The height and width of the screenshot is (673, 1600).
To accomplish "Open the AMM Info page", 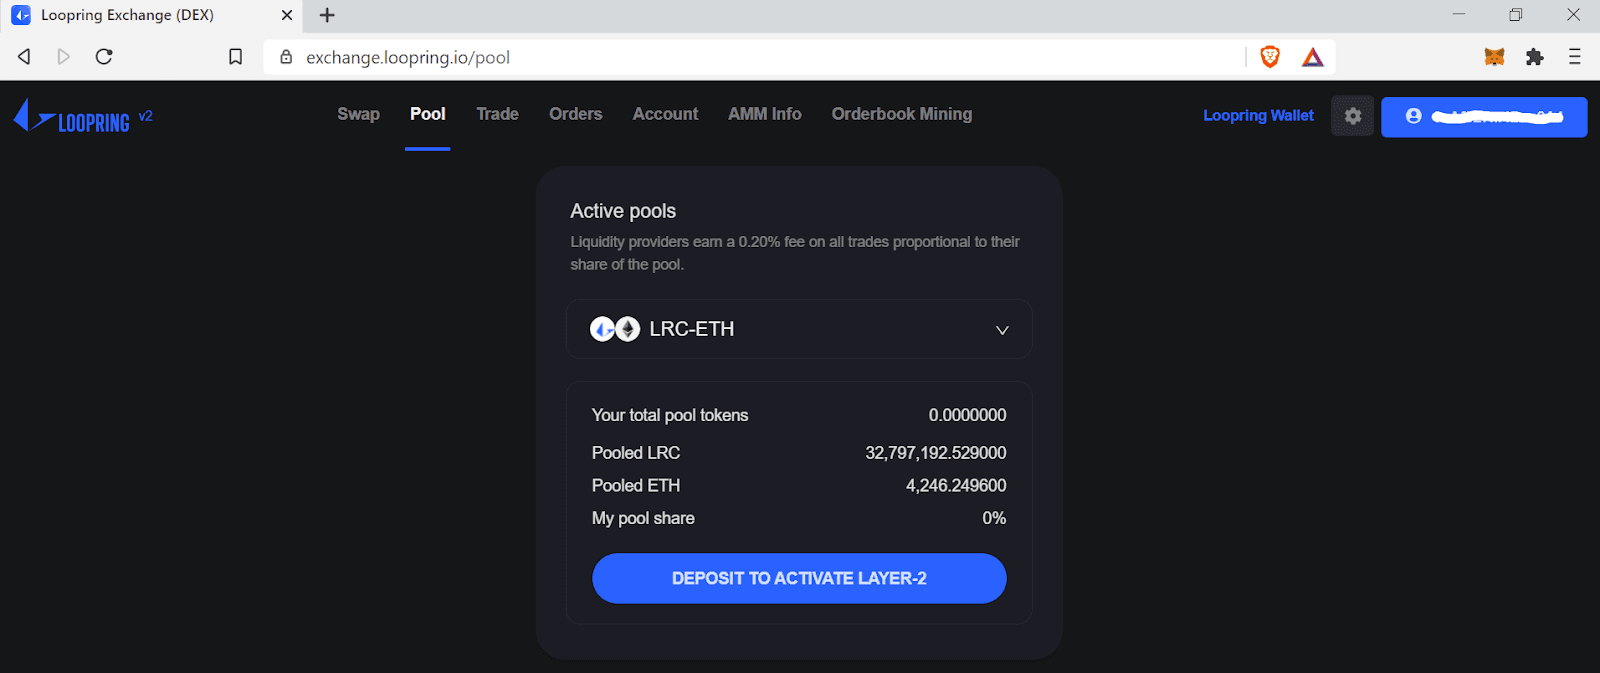I will click(x=764, y=114).
